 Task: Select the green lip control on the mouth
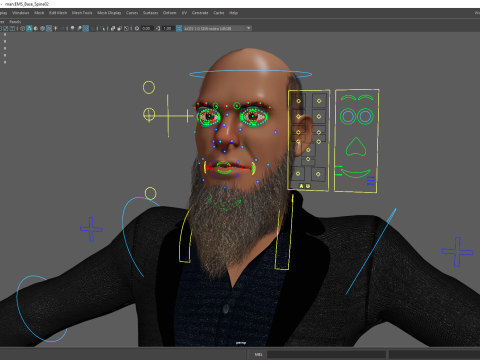click(x=224, y=167)
